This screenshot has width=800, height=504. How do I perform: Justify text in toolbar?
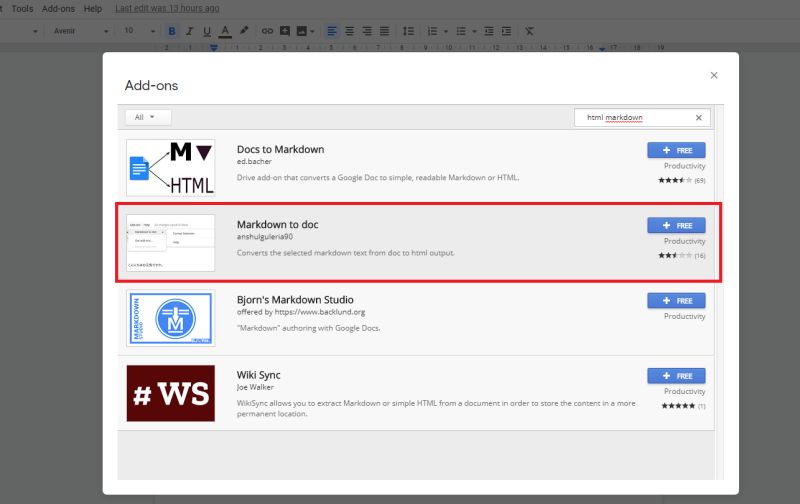pos(384,31)
